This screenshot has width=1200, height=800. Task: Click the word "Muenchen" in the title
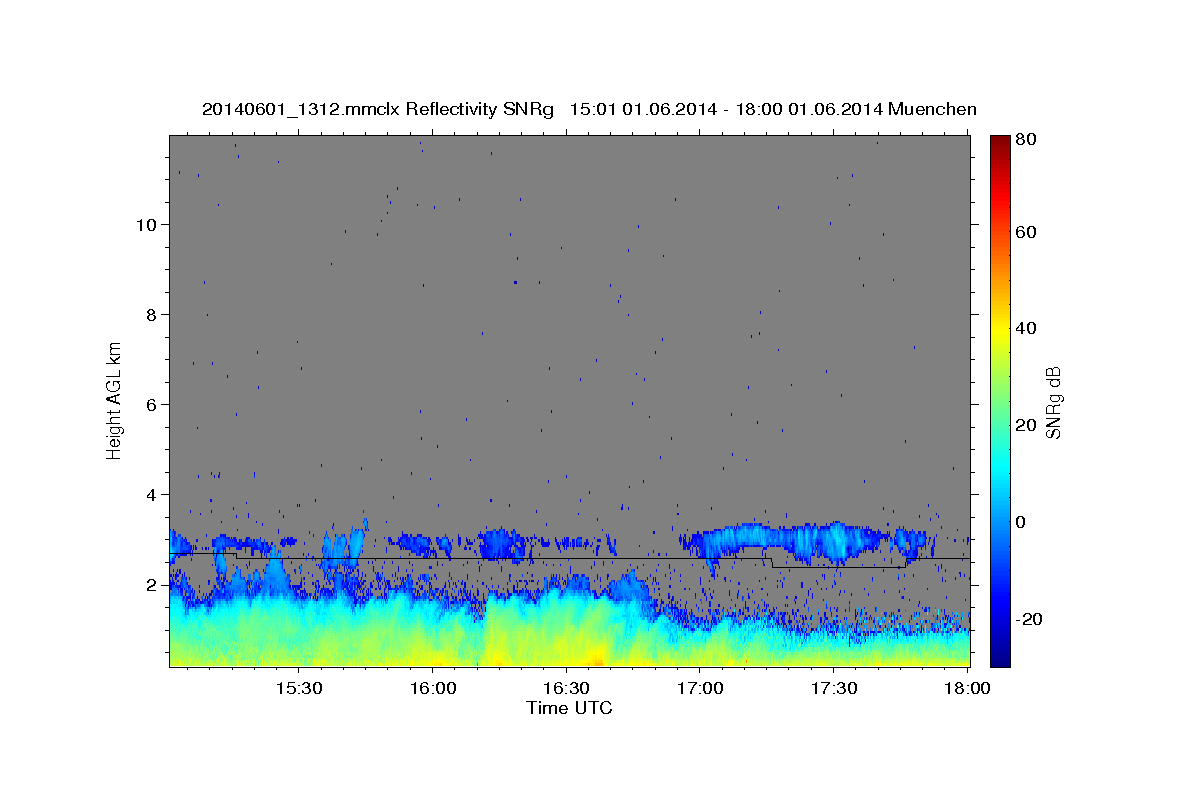click(x=934, y=109)
